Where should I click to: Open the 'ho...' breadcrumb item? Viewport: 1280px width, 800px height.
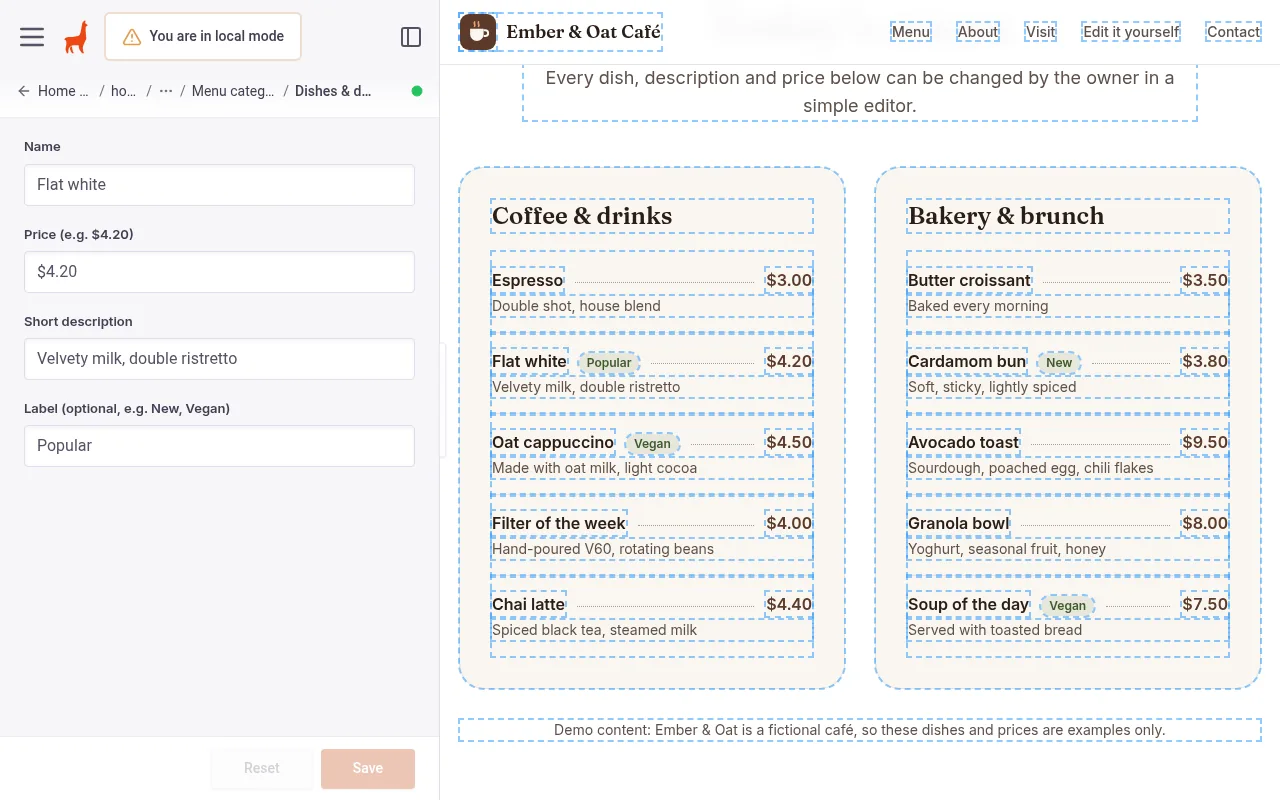pos(124,91)
